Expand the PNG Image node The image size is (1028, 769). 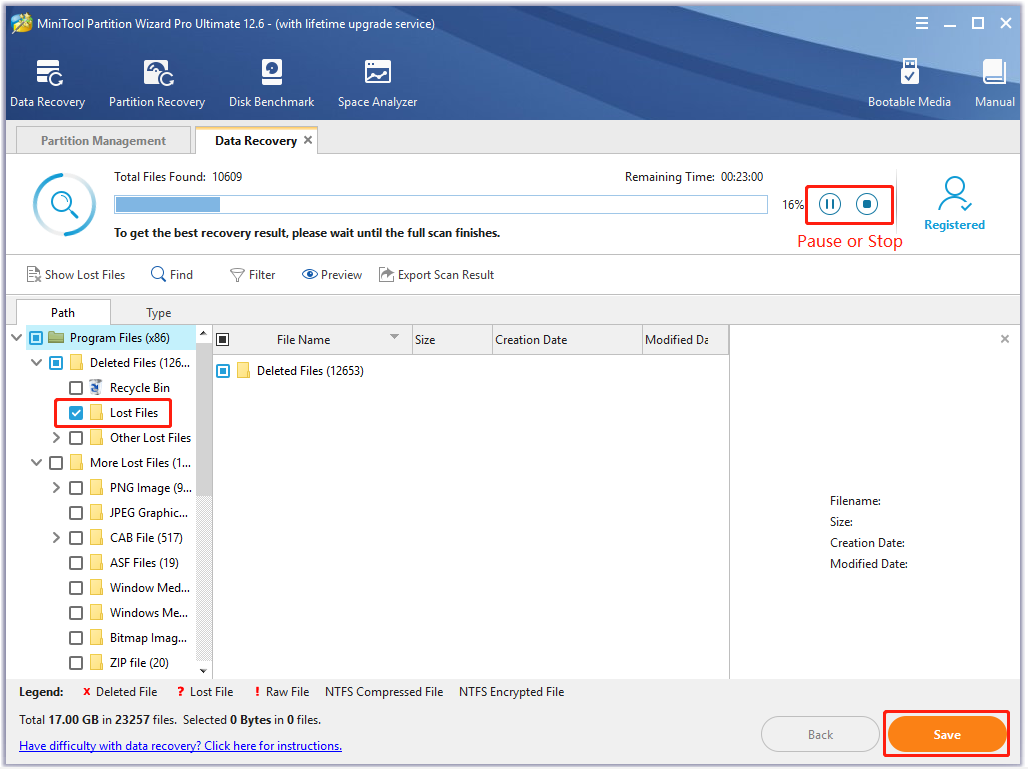[x=56, y=488]
